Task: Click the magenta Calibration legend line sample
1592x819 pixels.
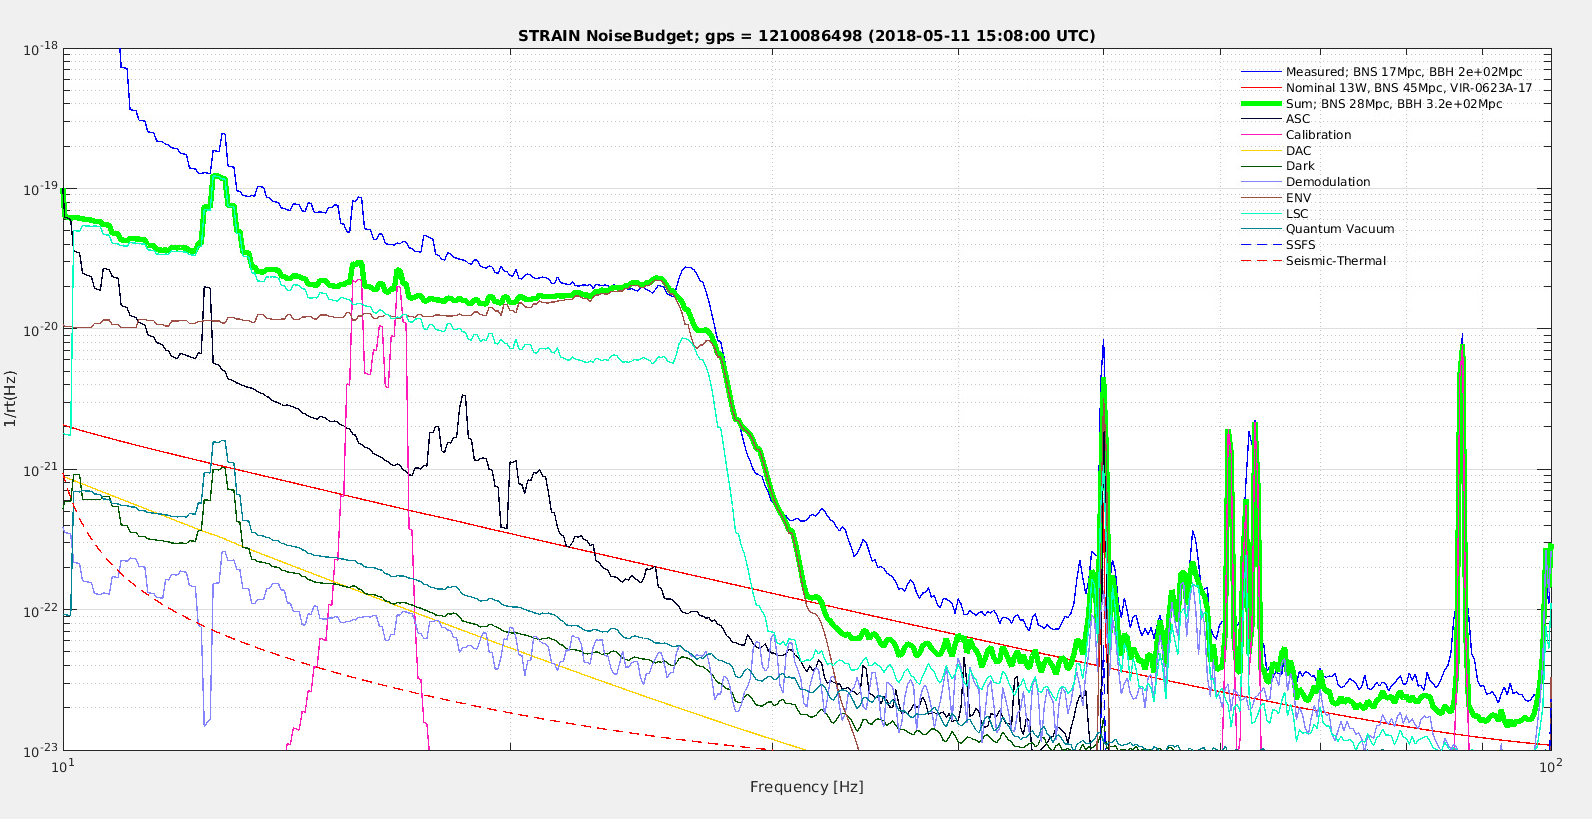Action: pyautogui.click(x=1261, y=135)
